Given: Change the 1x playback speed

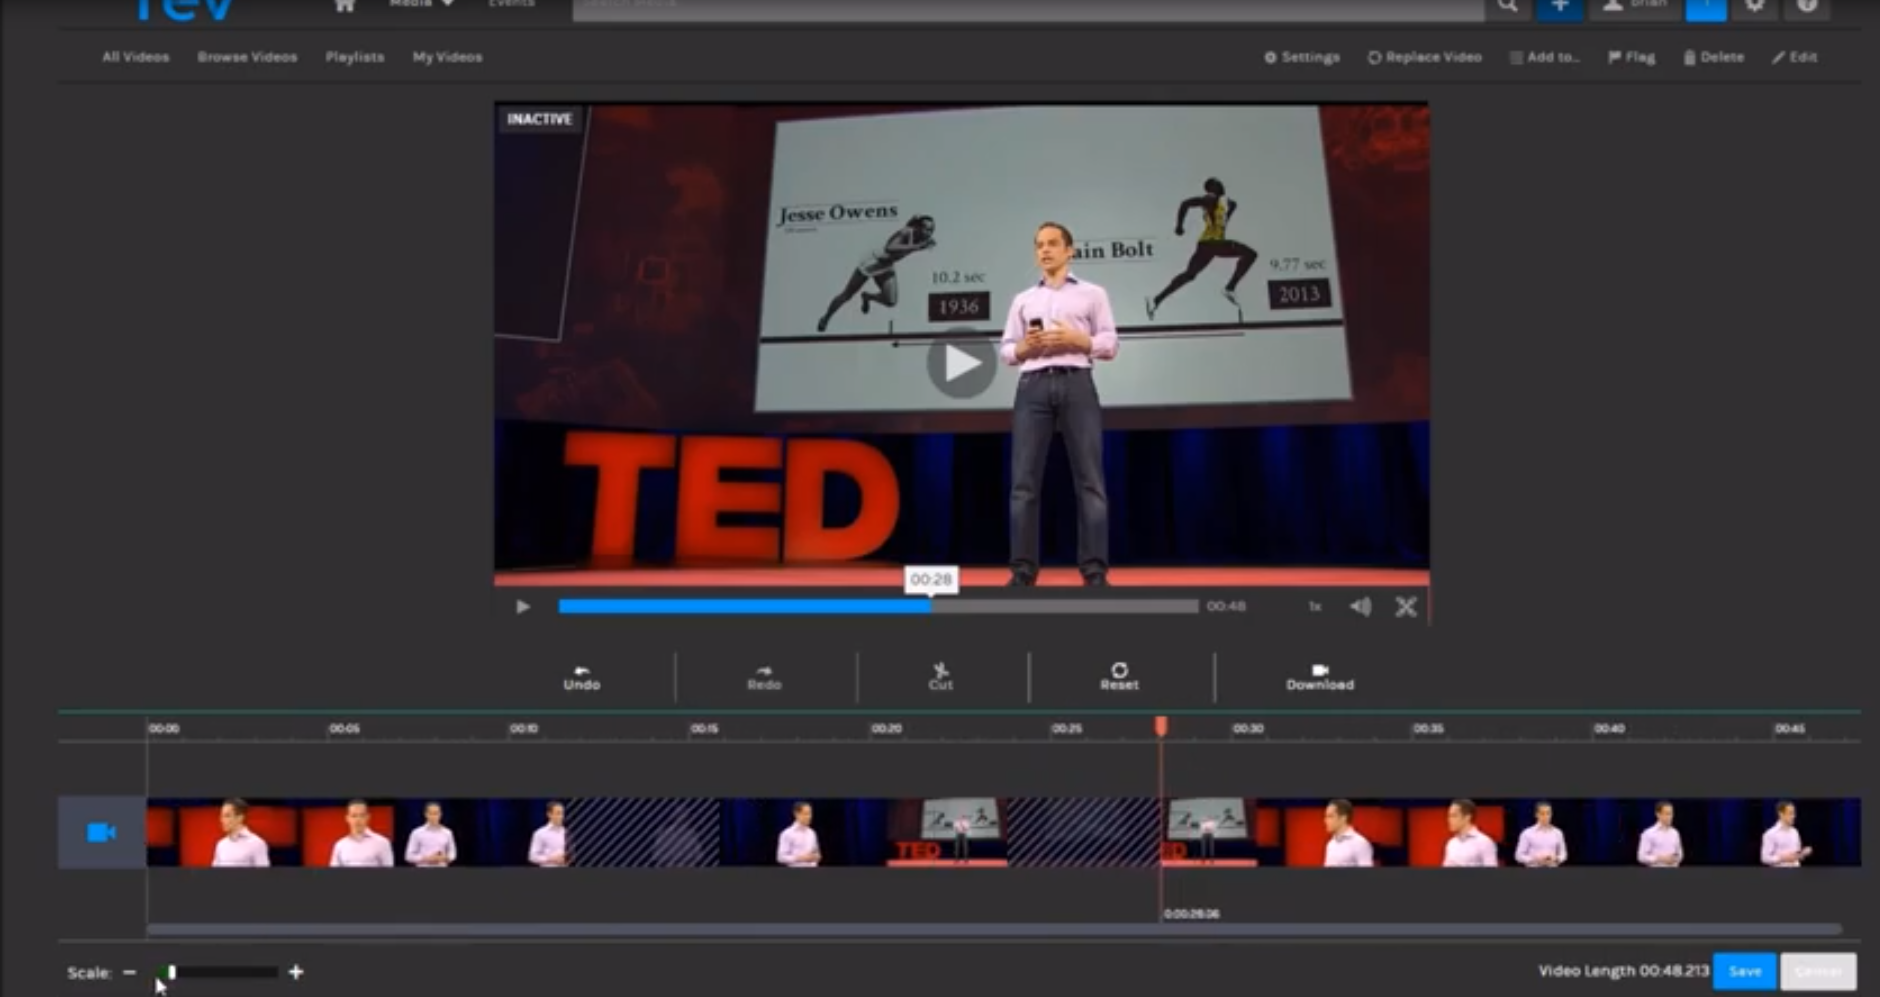Looking at the screenshot, I should [1315, 606].
